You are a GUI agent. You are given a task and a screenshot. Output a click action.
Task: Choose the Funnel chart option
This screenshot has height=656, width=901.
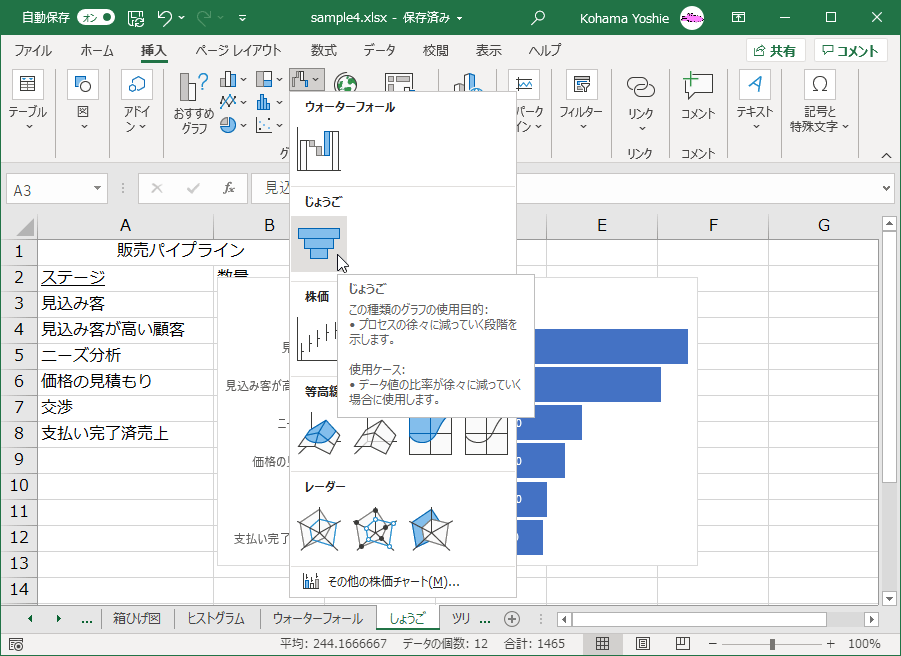[319, 244]
